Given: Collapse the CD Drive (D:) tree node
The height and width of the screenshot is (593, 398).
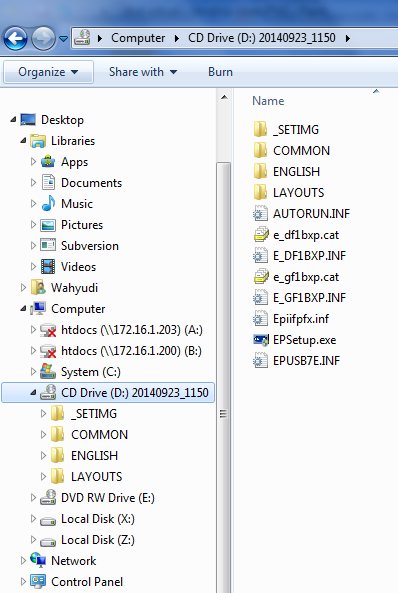Looking at the screenshot, I should pos(34,393).
